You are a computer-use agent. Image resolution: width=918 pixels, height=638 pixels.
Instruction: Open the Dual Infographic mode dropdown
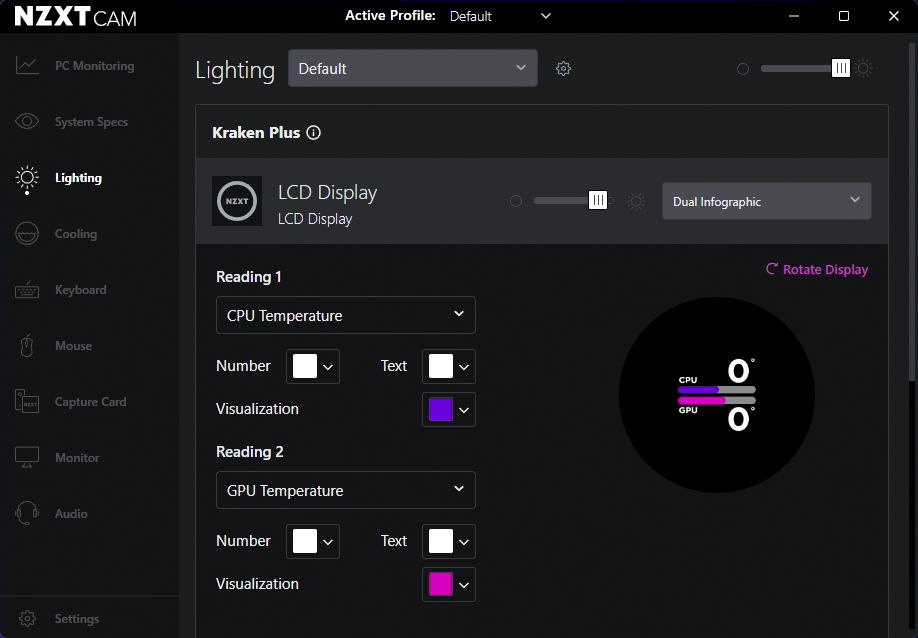click(766, 200)
